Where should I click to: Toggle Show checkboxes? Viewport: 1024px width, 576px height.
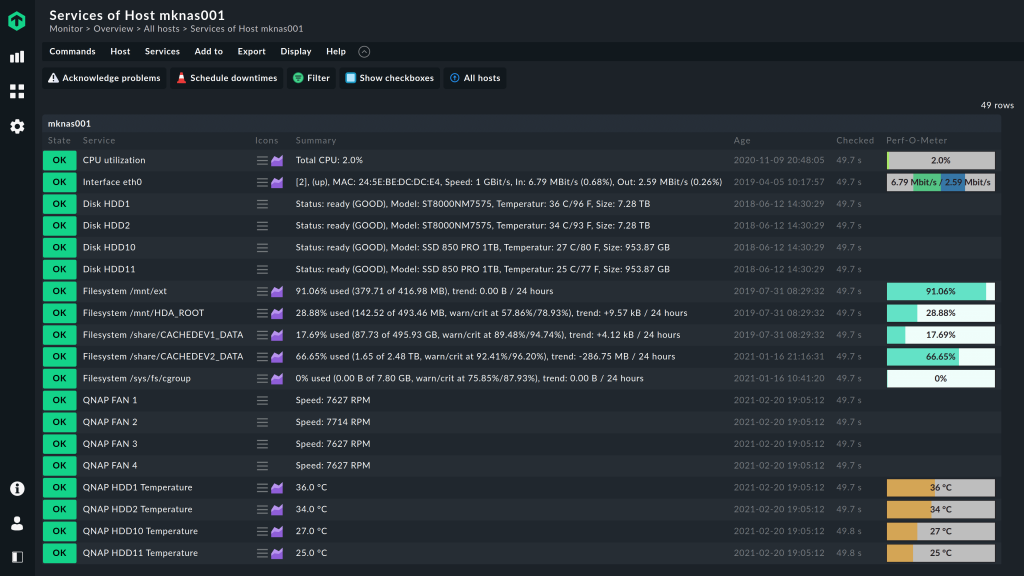389,78
